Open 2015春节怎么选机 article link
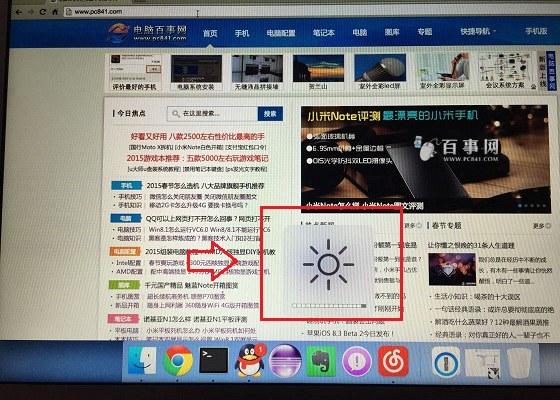 coord(205,186)
